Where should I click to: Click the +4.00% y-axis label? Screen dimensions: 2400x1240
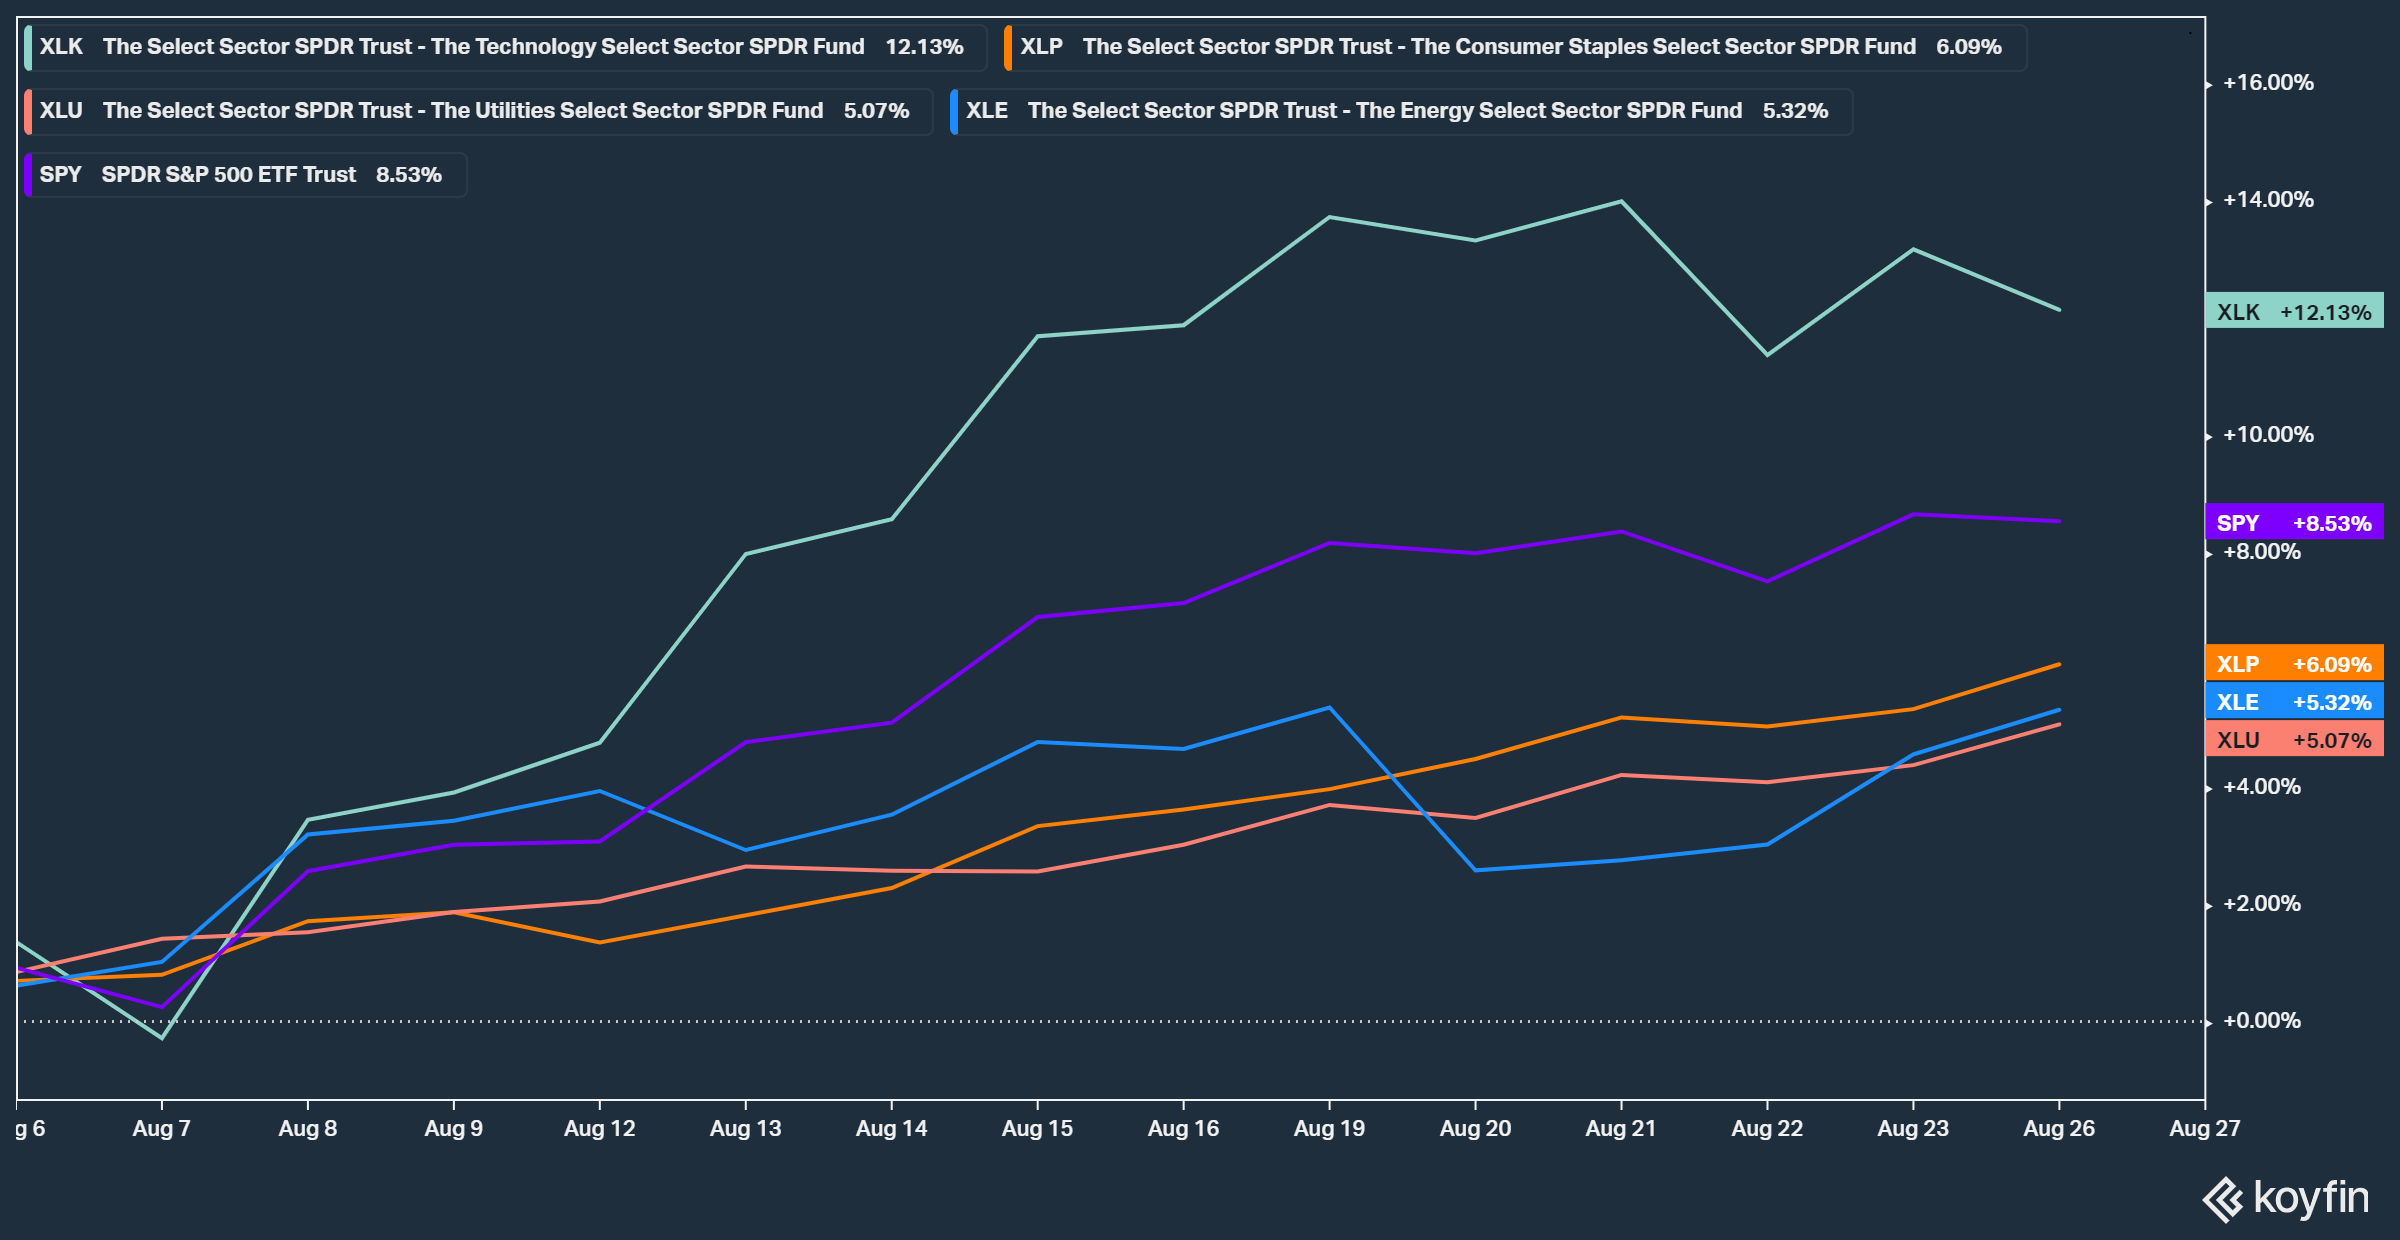2262,787
